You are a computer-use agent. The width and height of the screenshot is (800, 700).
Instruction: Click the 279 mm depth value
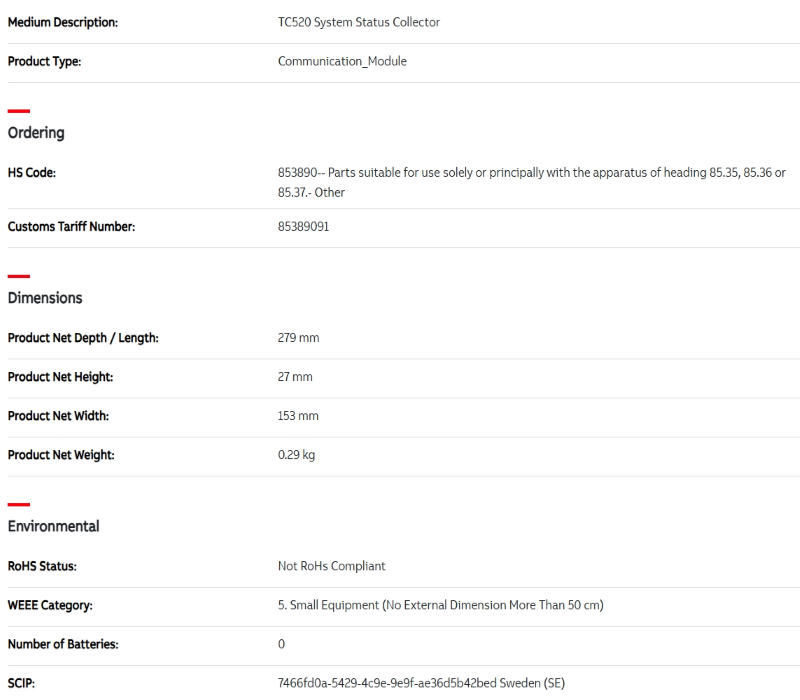(298, 338)
